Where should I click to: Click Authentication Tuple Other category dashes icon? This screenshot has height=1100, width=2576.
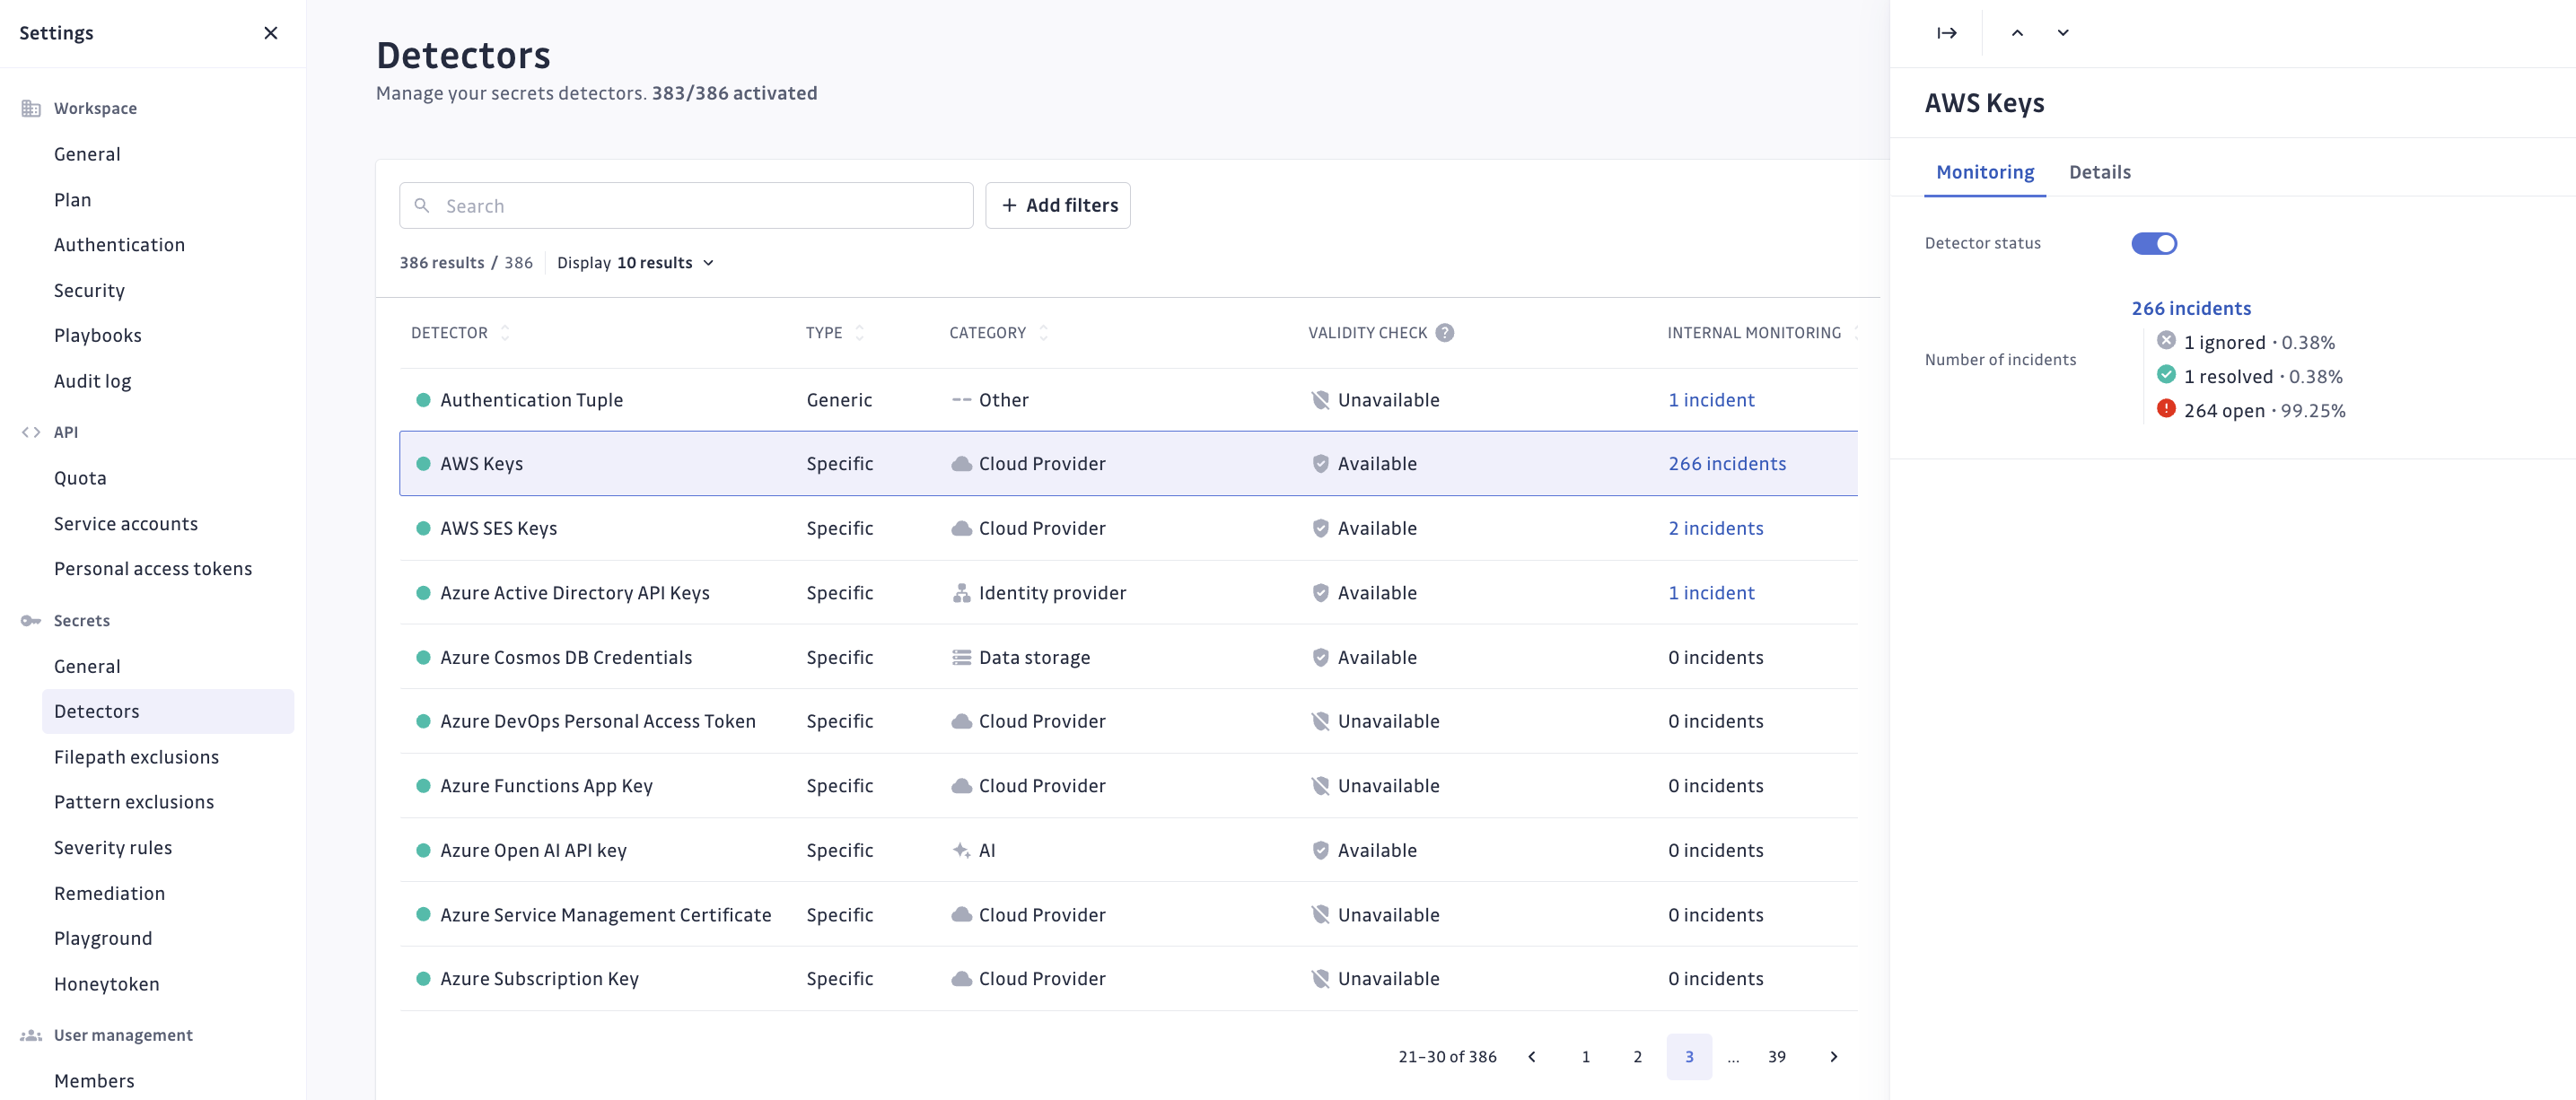click(x=961, y=400)
